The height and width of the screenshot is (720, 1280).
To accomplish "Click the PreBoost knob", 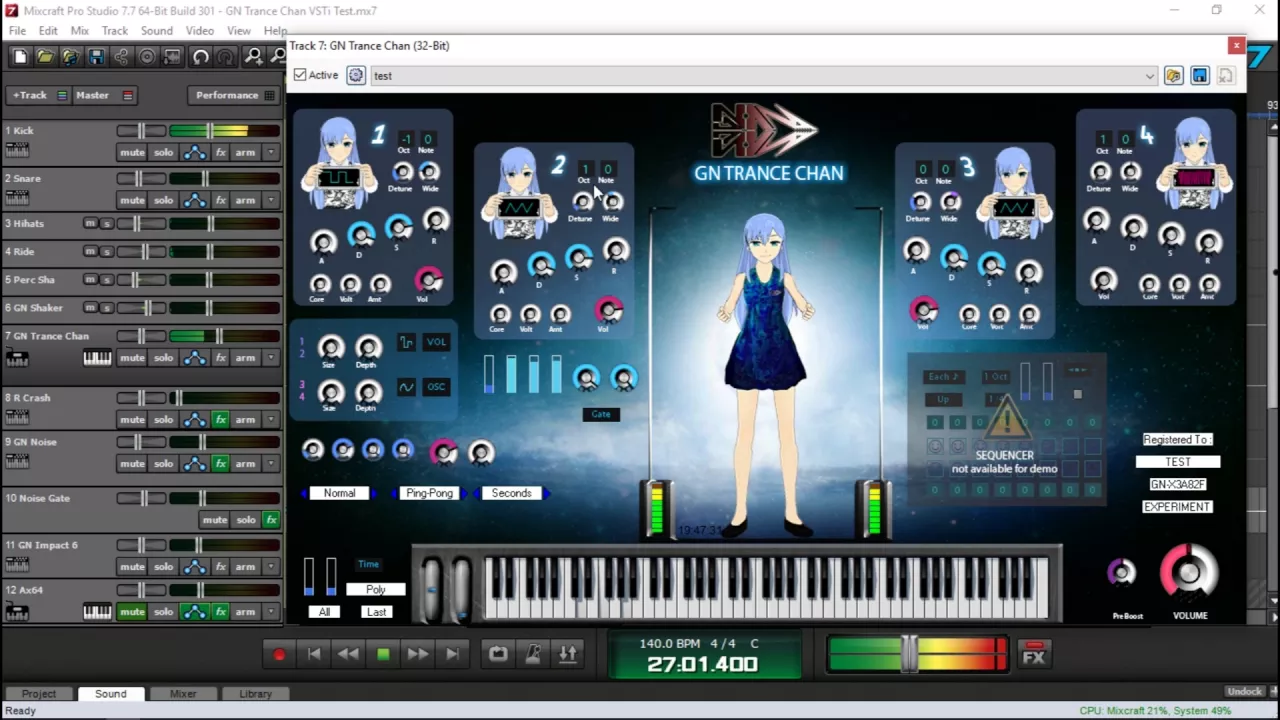I will point(1122,572).
